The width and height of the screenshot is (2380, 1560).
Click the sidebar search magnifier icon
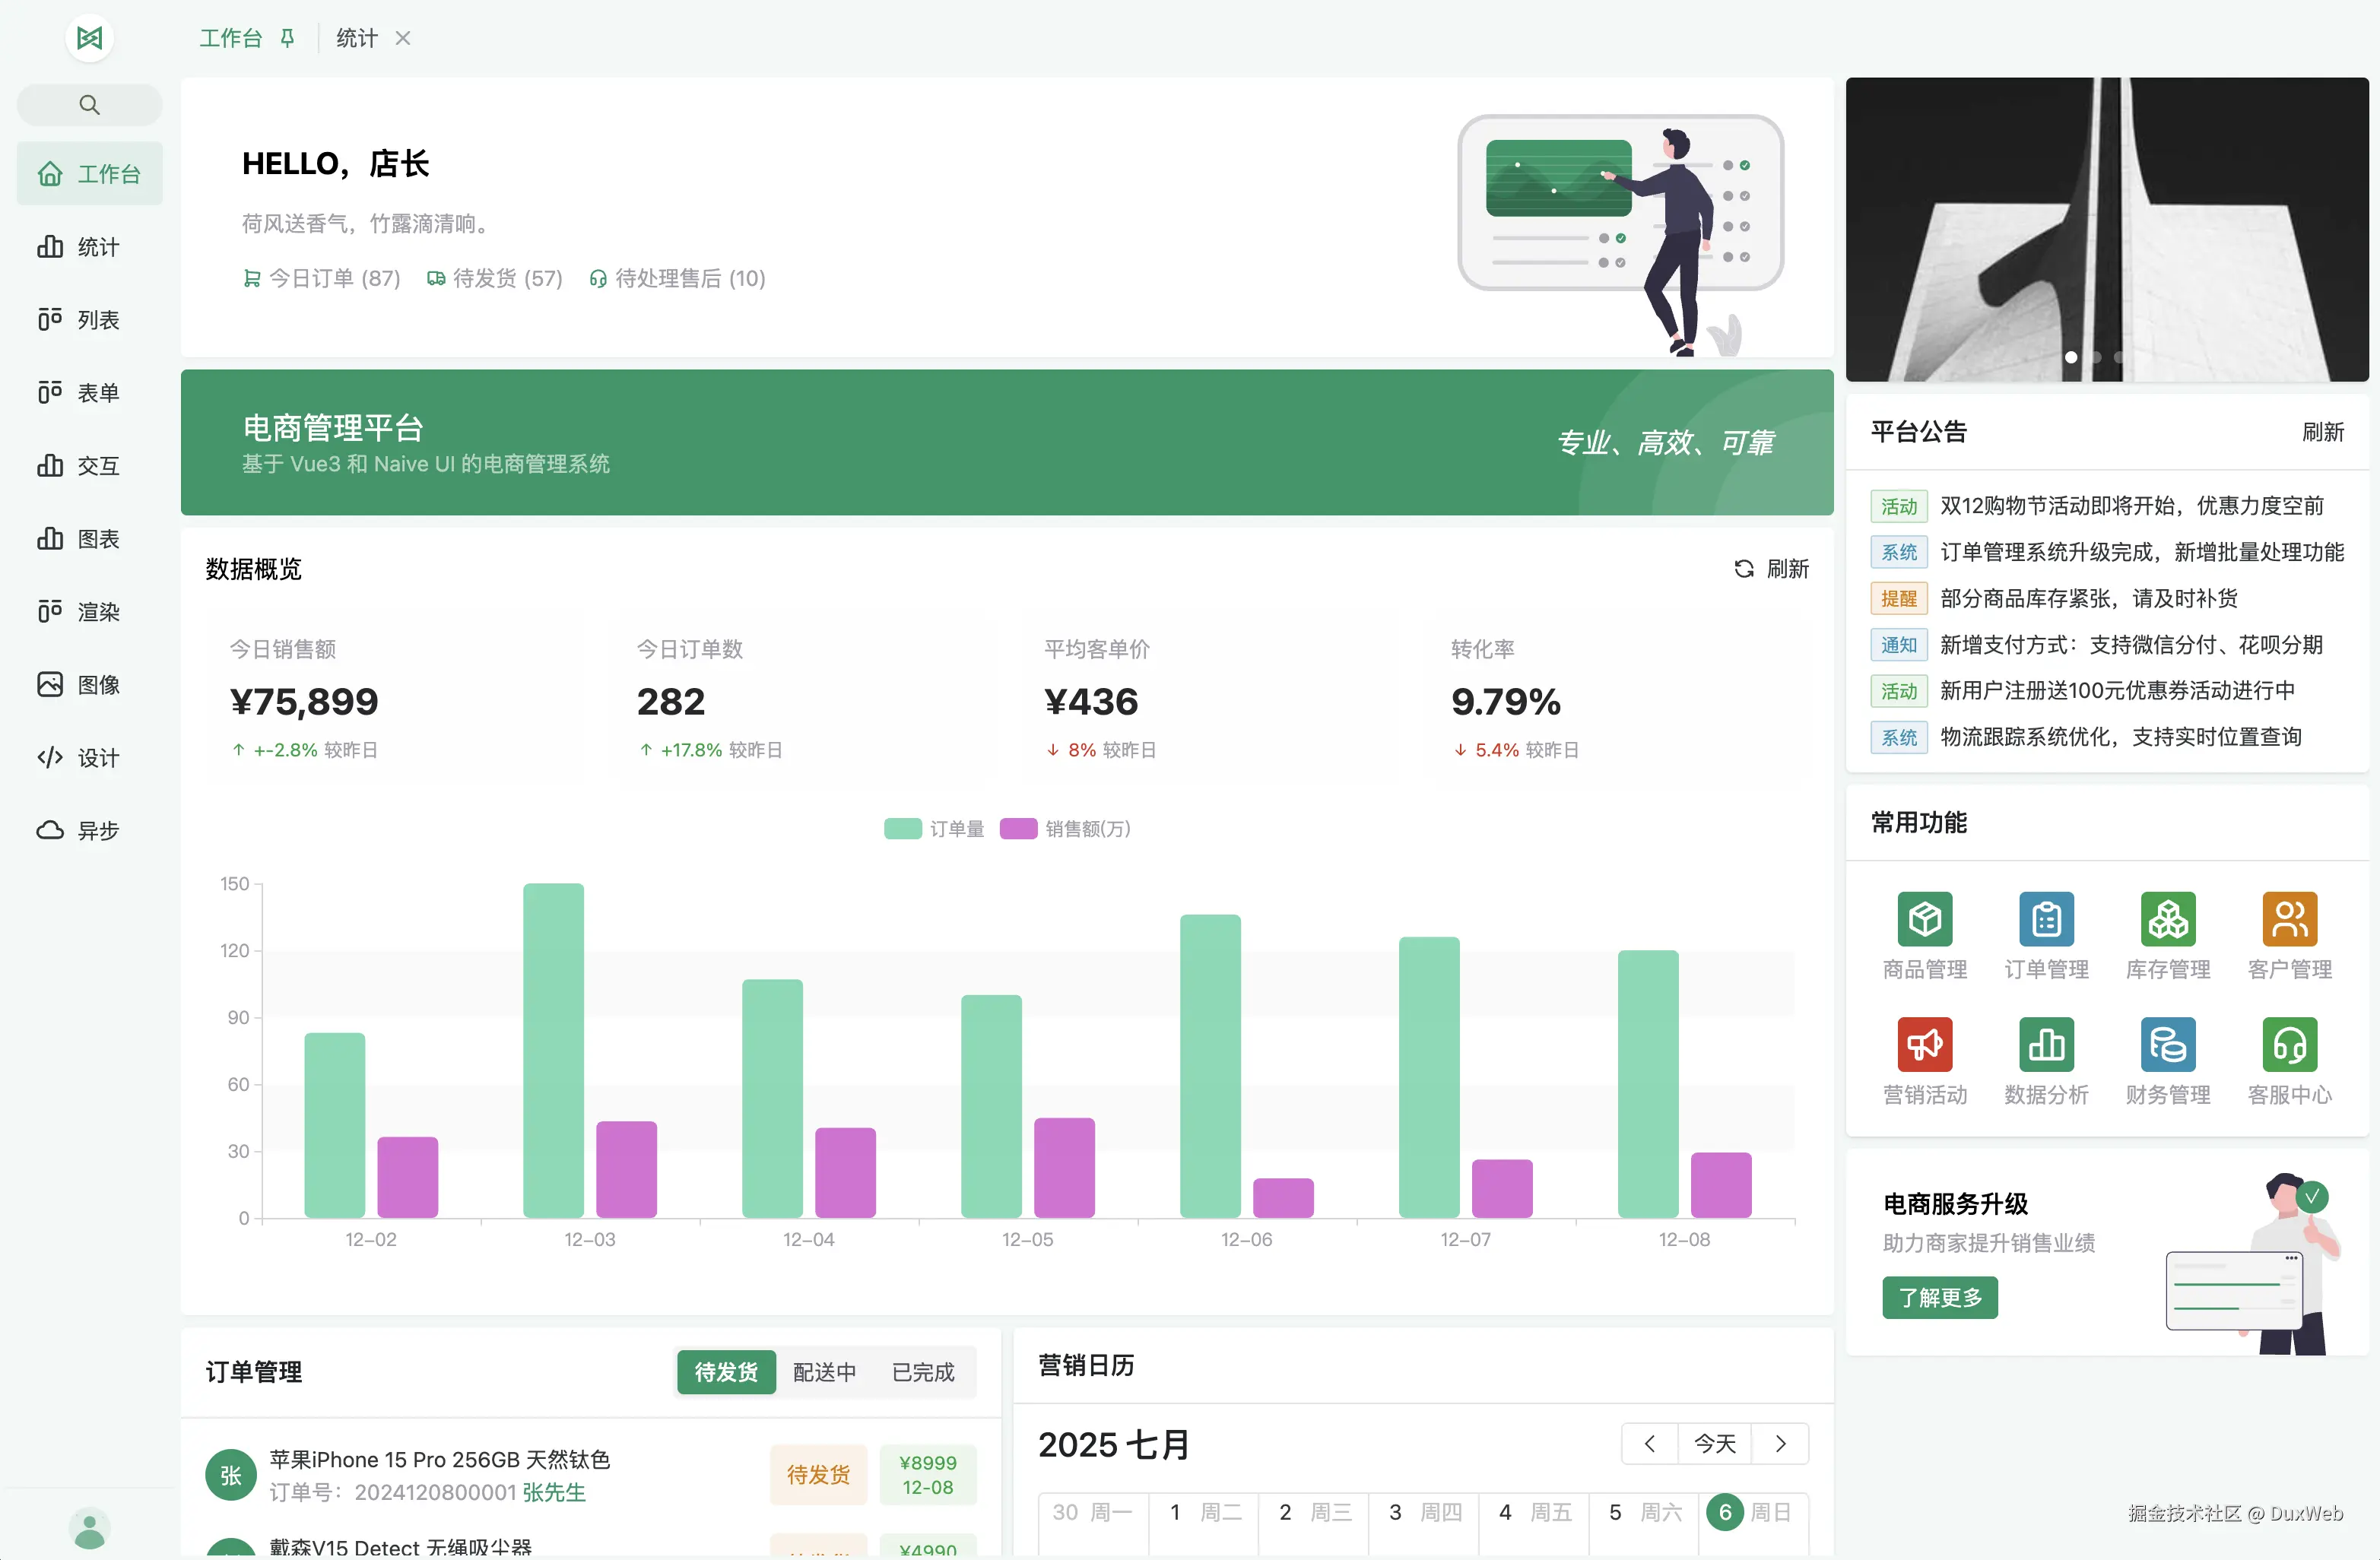click(89, 105)
